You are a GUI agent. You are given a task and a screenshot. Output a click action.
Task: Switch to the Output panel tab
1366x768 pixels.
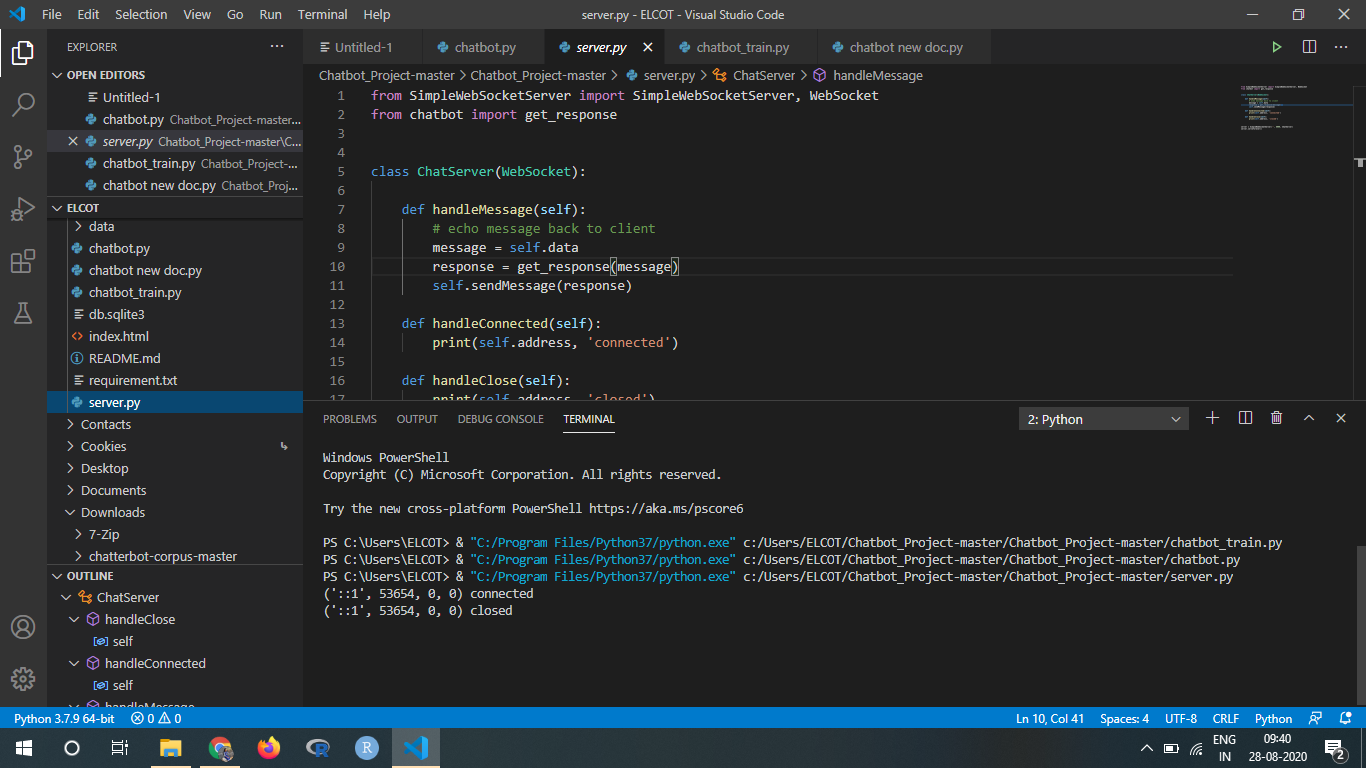(417, 419)
